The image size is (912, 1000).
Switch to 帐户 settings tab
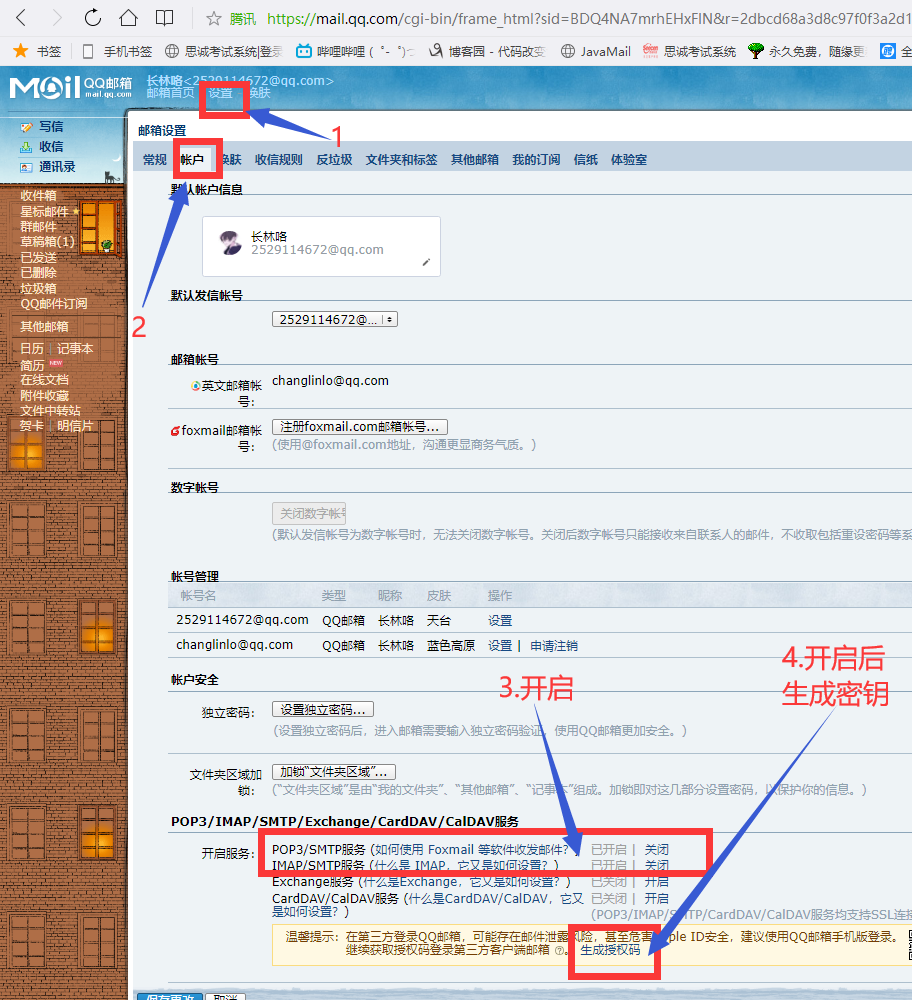192,159
